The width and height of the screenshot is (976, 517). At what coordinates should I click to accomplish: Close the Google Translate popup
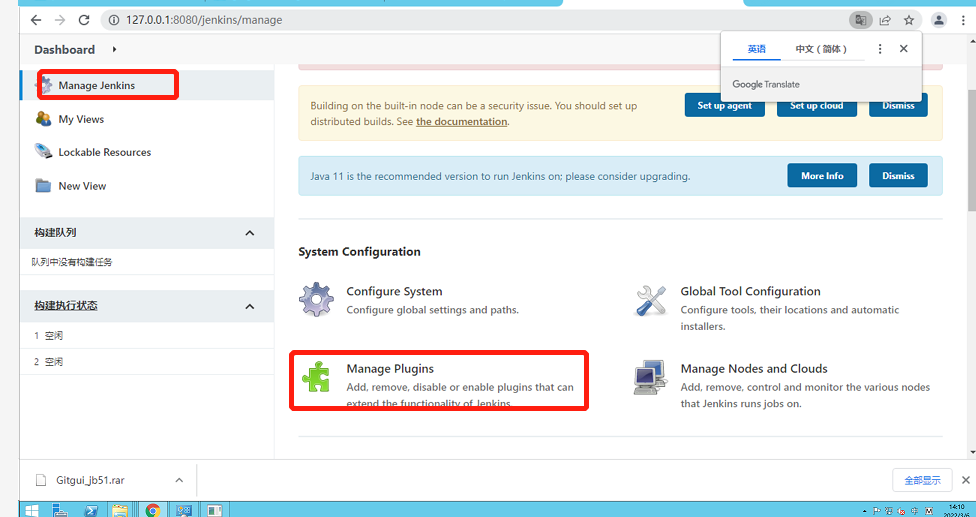click(904, 49)
